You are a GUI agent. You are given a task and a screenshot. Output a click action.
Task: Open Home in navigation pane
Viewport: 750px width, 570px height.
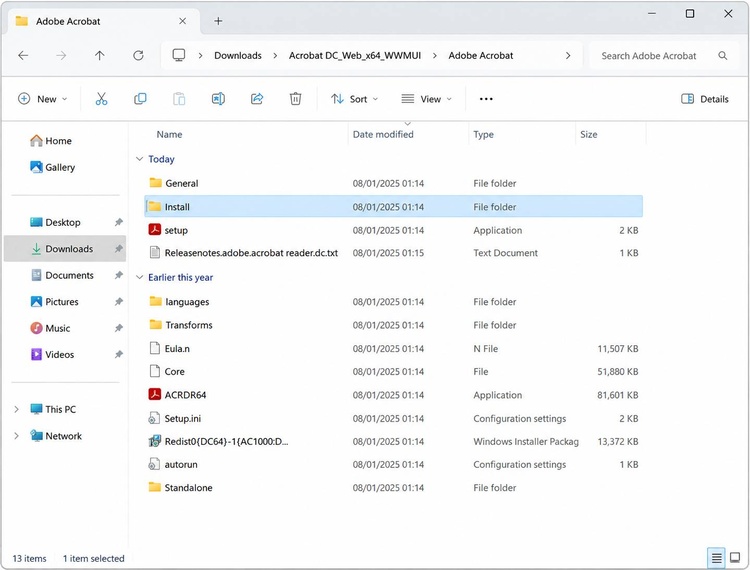51,141
